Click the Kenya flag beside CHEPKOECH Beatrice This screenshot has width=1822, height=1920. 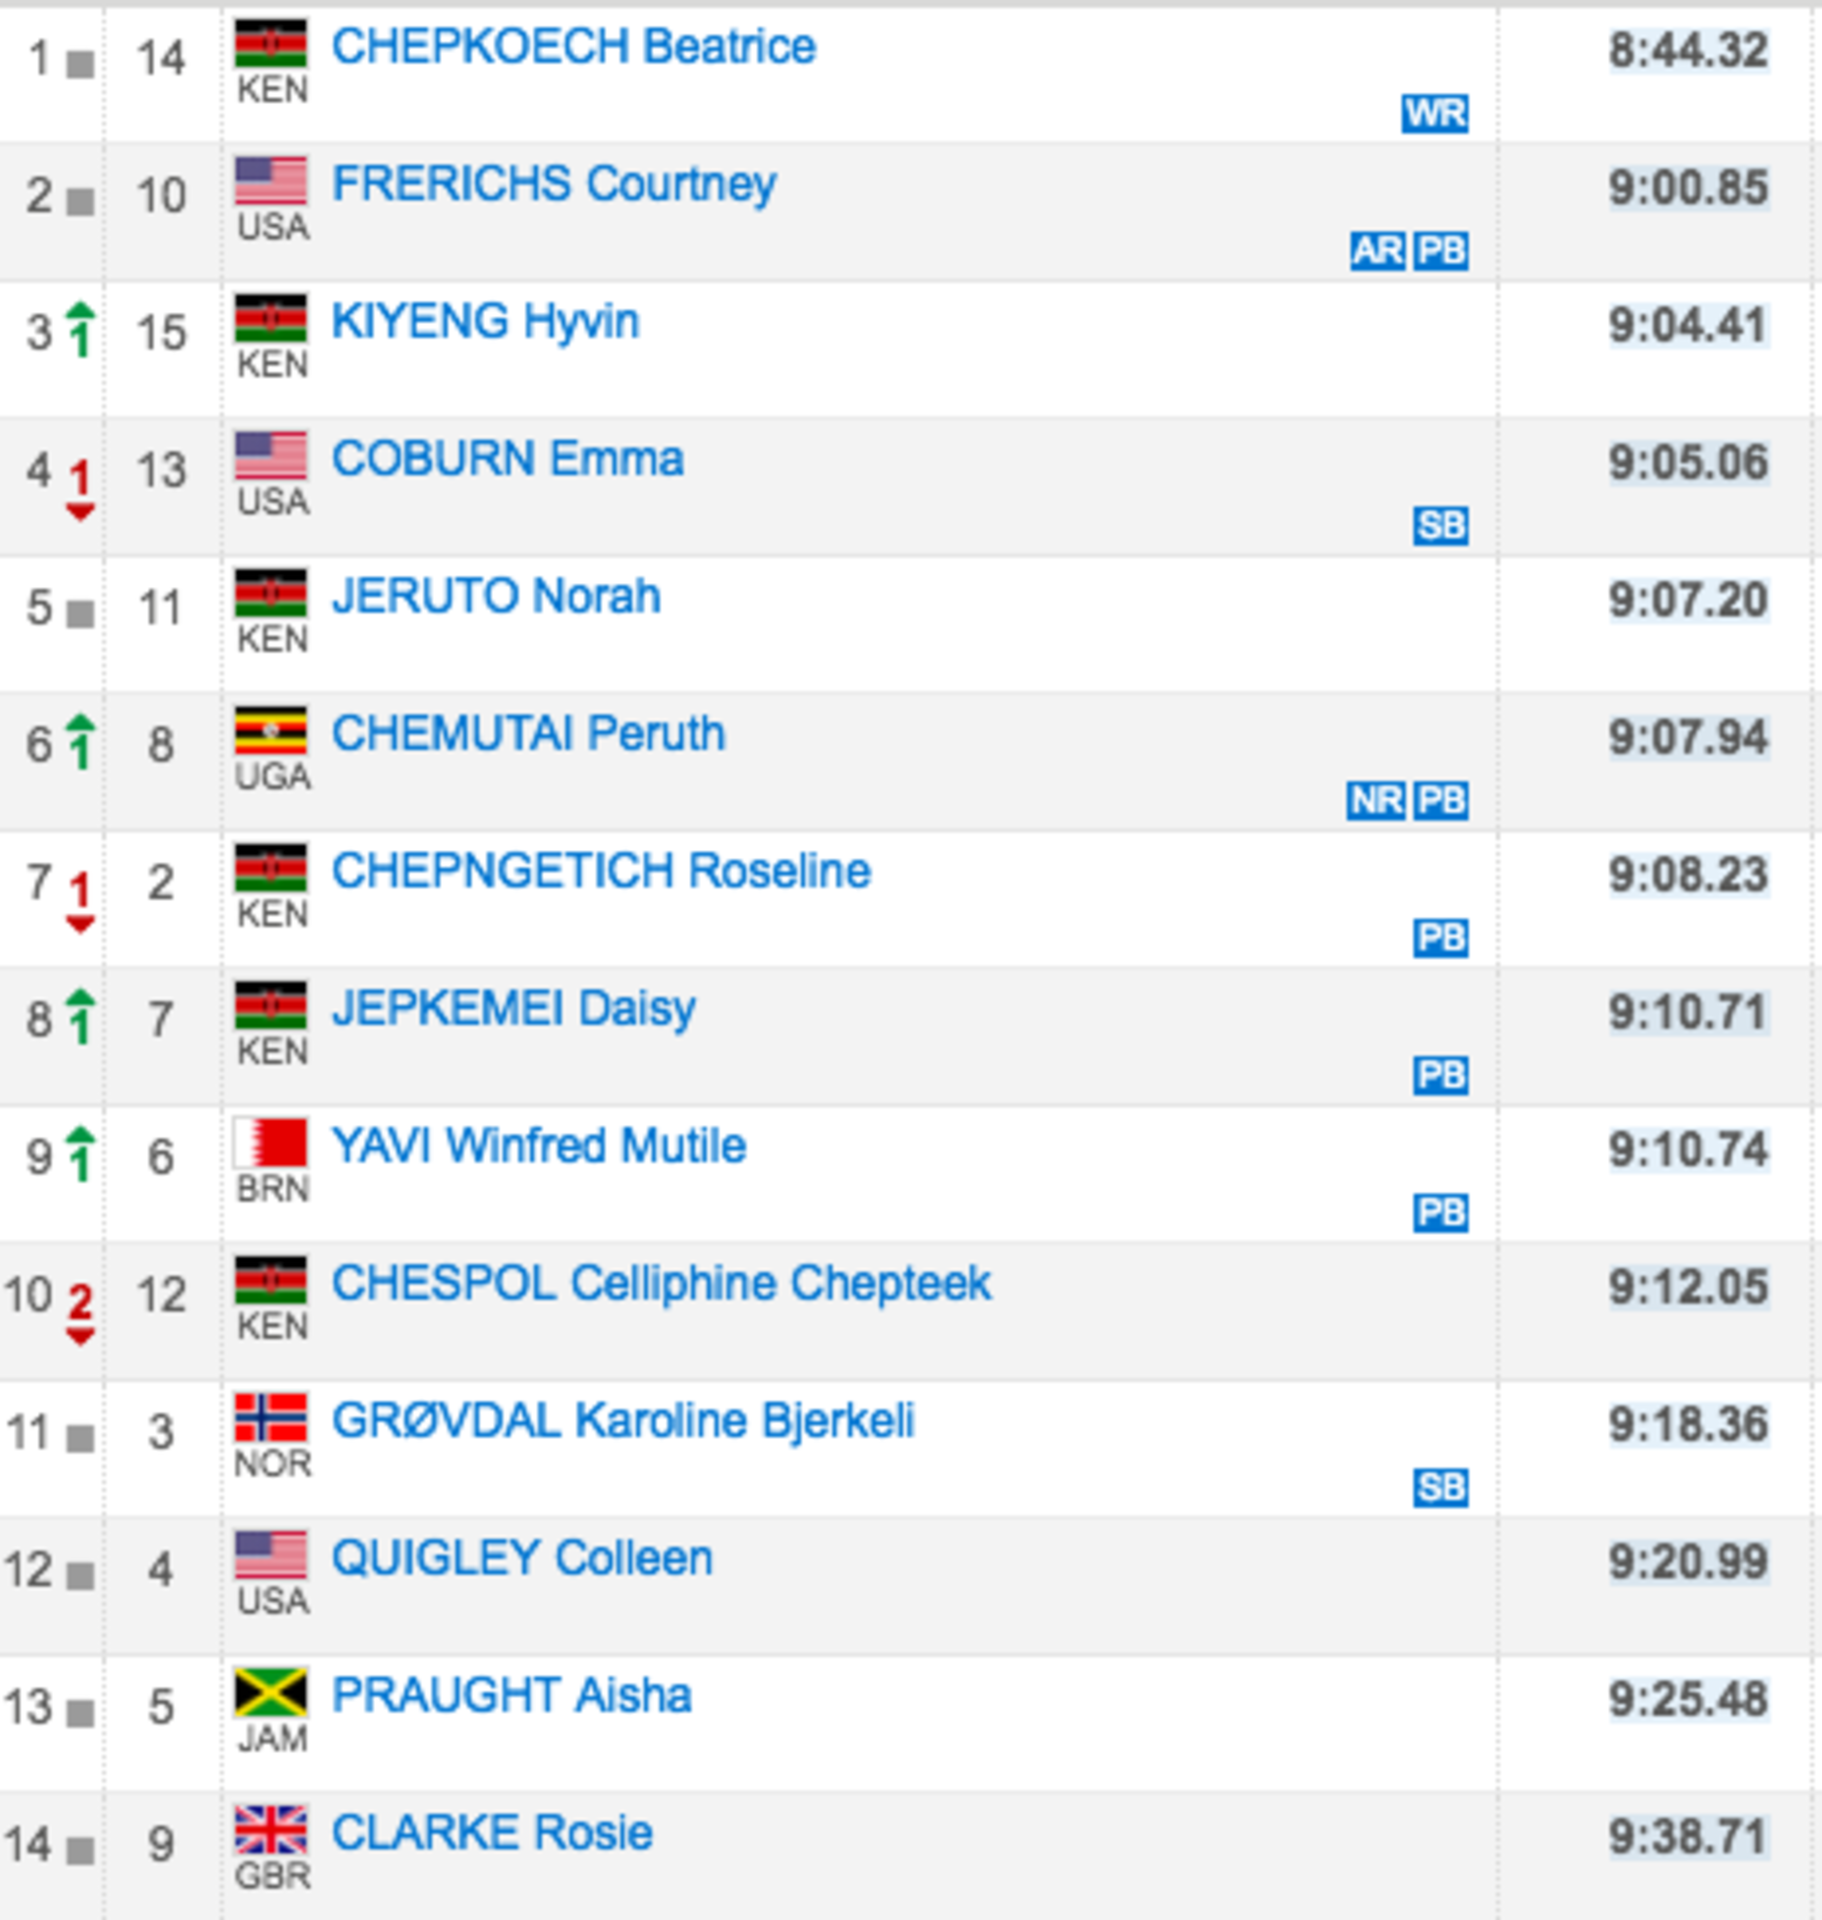[x=271, y=44]
